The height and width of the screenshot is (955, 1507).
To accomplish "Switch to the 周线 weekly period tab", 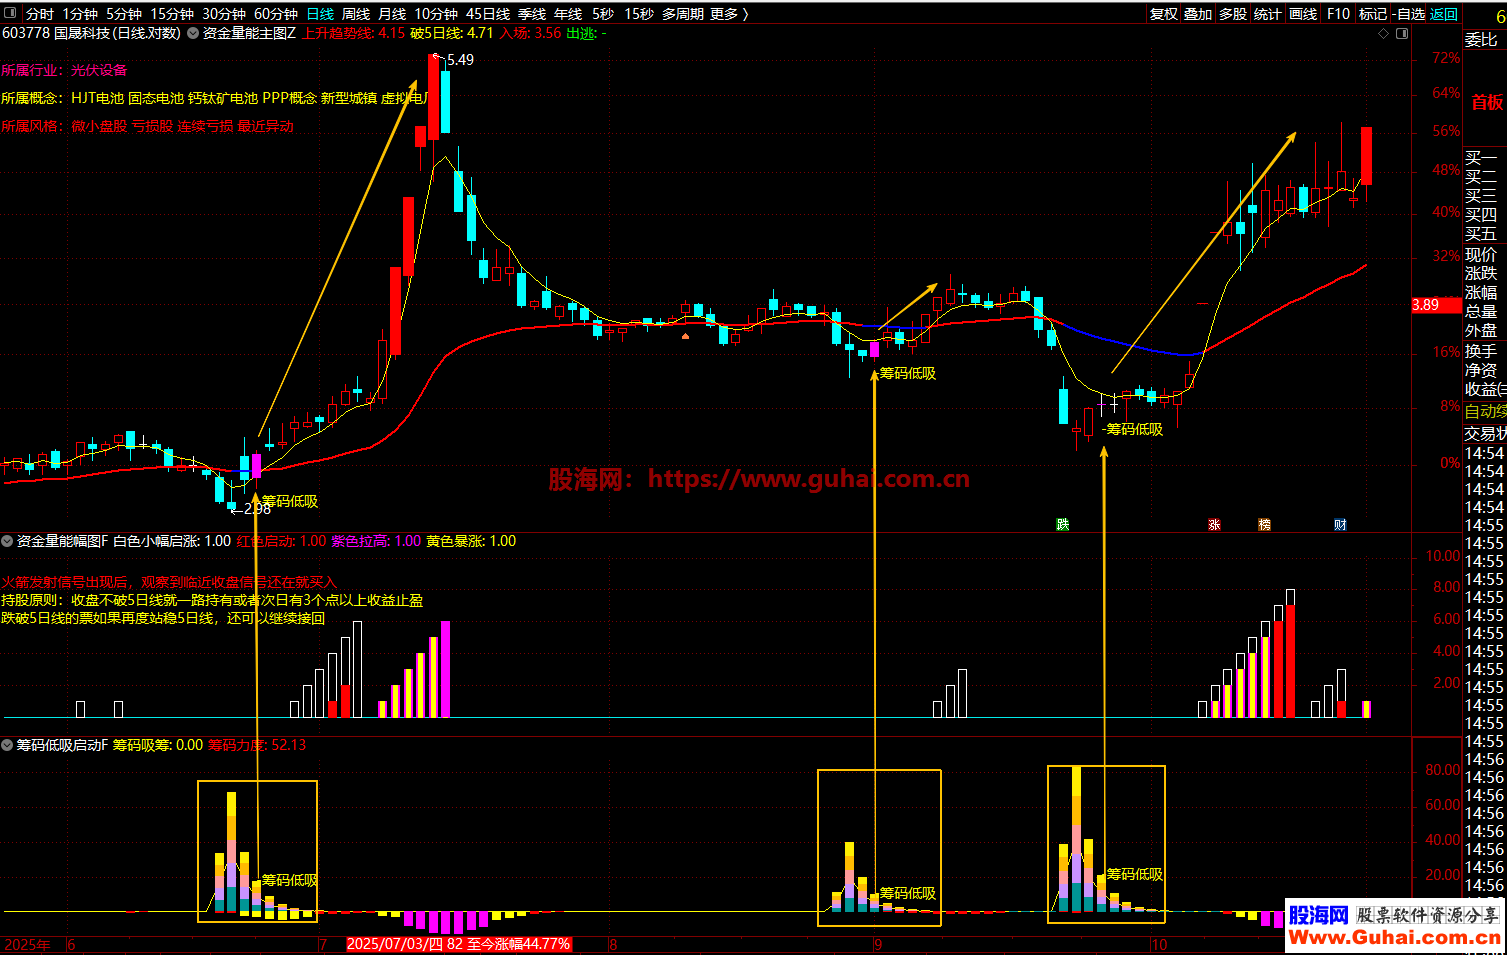I will coord(356,14).
